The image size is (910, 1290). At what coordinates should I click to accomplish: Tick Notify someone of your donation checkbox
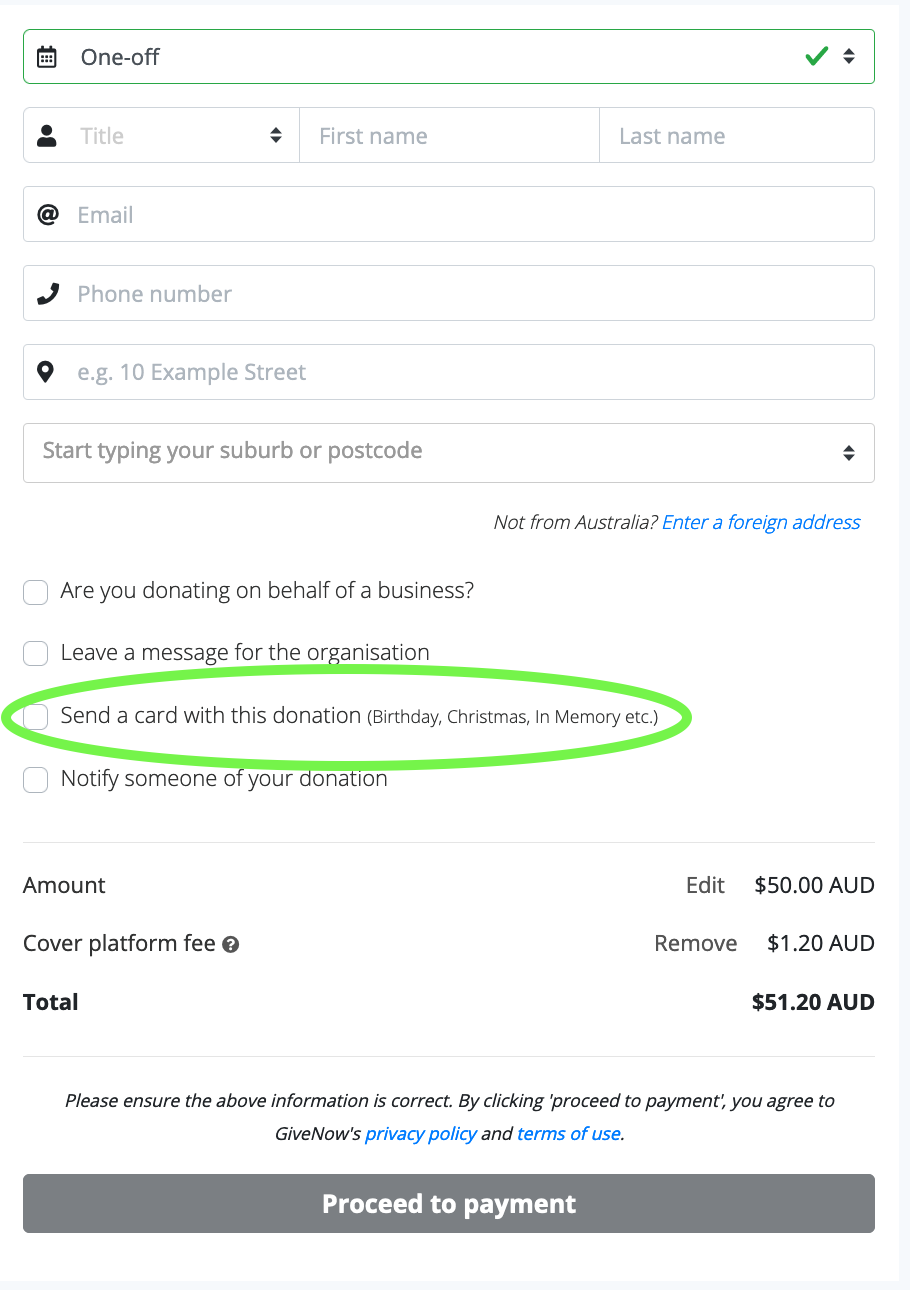click(x=36, y=780)
